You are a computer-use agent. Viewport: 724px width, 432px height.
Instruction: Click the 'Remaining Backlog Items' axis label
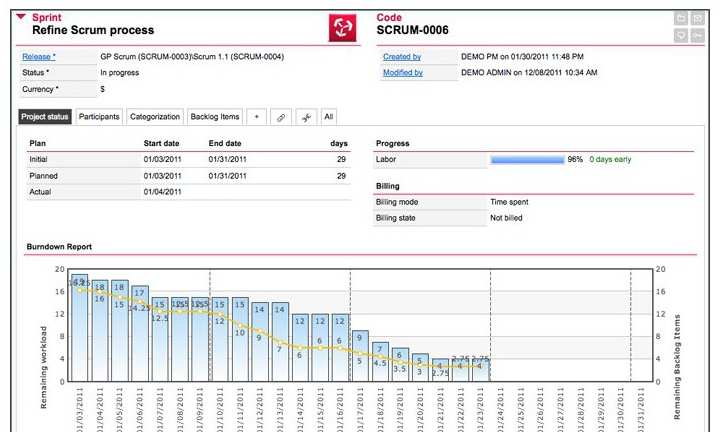click(x=677, y=367)
